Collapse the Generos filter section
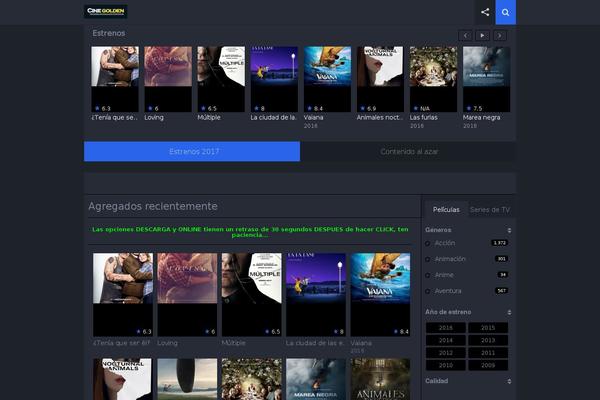This screenshot has width=600, height=400. (468, 230)
